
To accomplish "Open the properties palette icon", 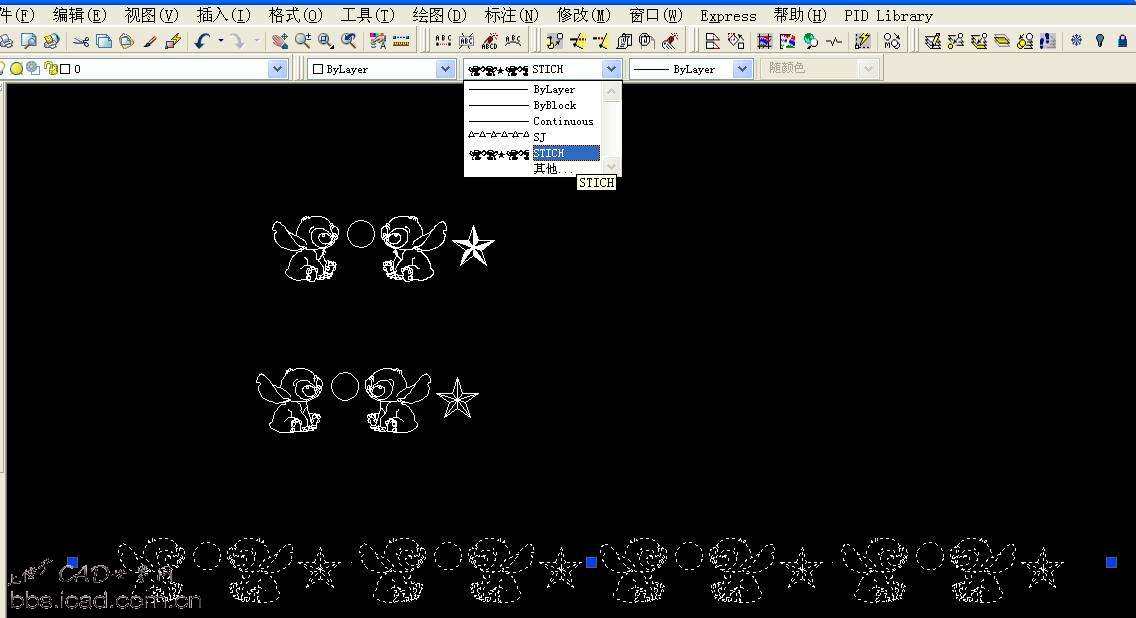I will (x=377, y=41).
